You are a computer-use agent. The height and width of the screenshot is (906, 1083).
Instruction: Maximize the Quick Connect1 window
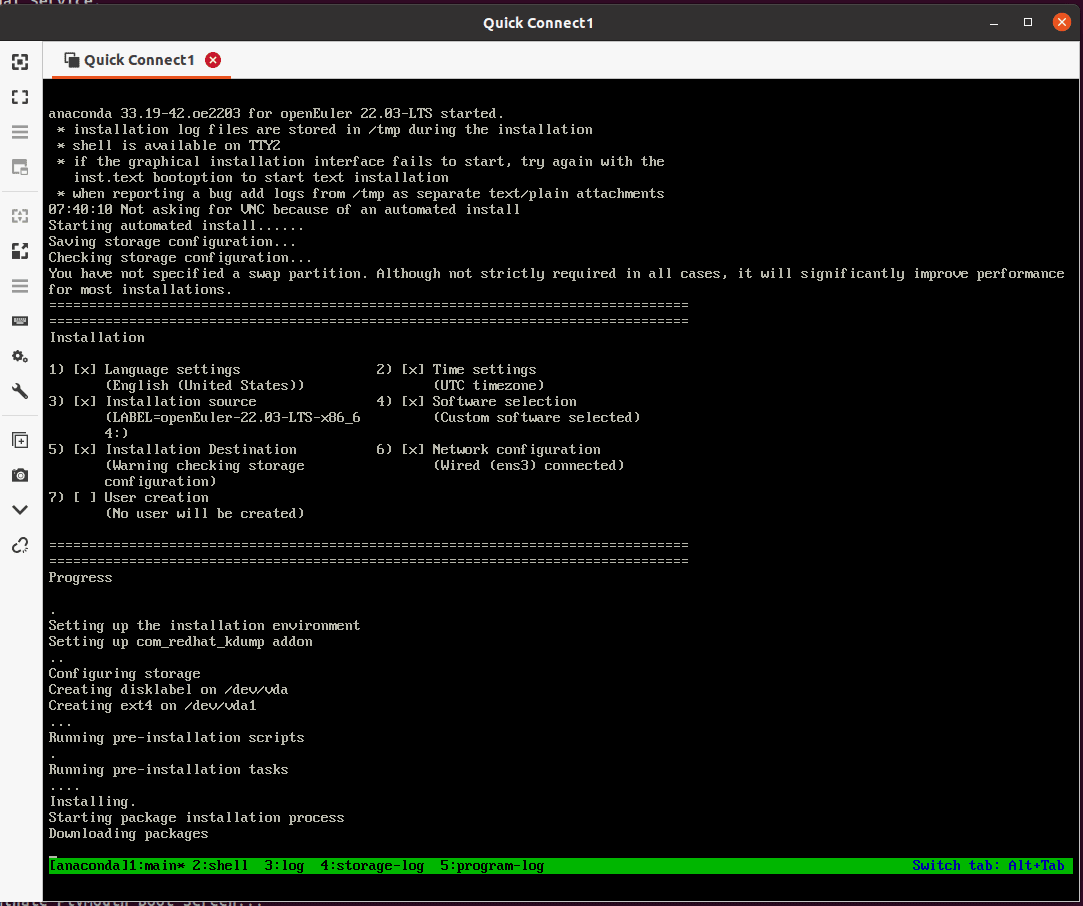[x=1028, y=23]
